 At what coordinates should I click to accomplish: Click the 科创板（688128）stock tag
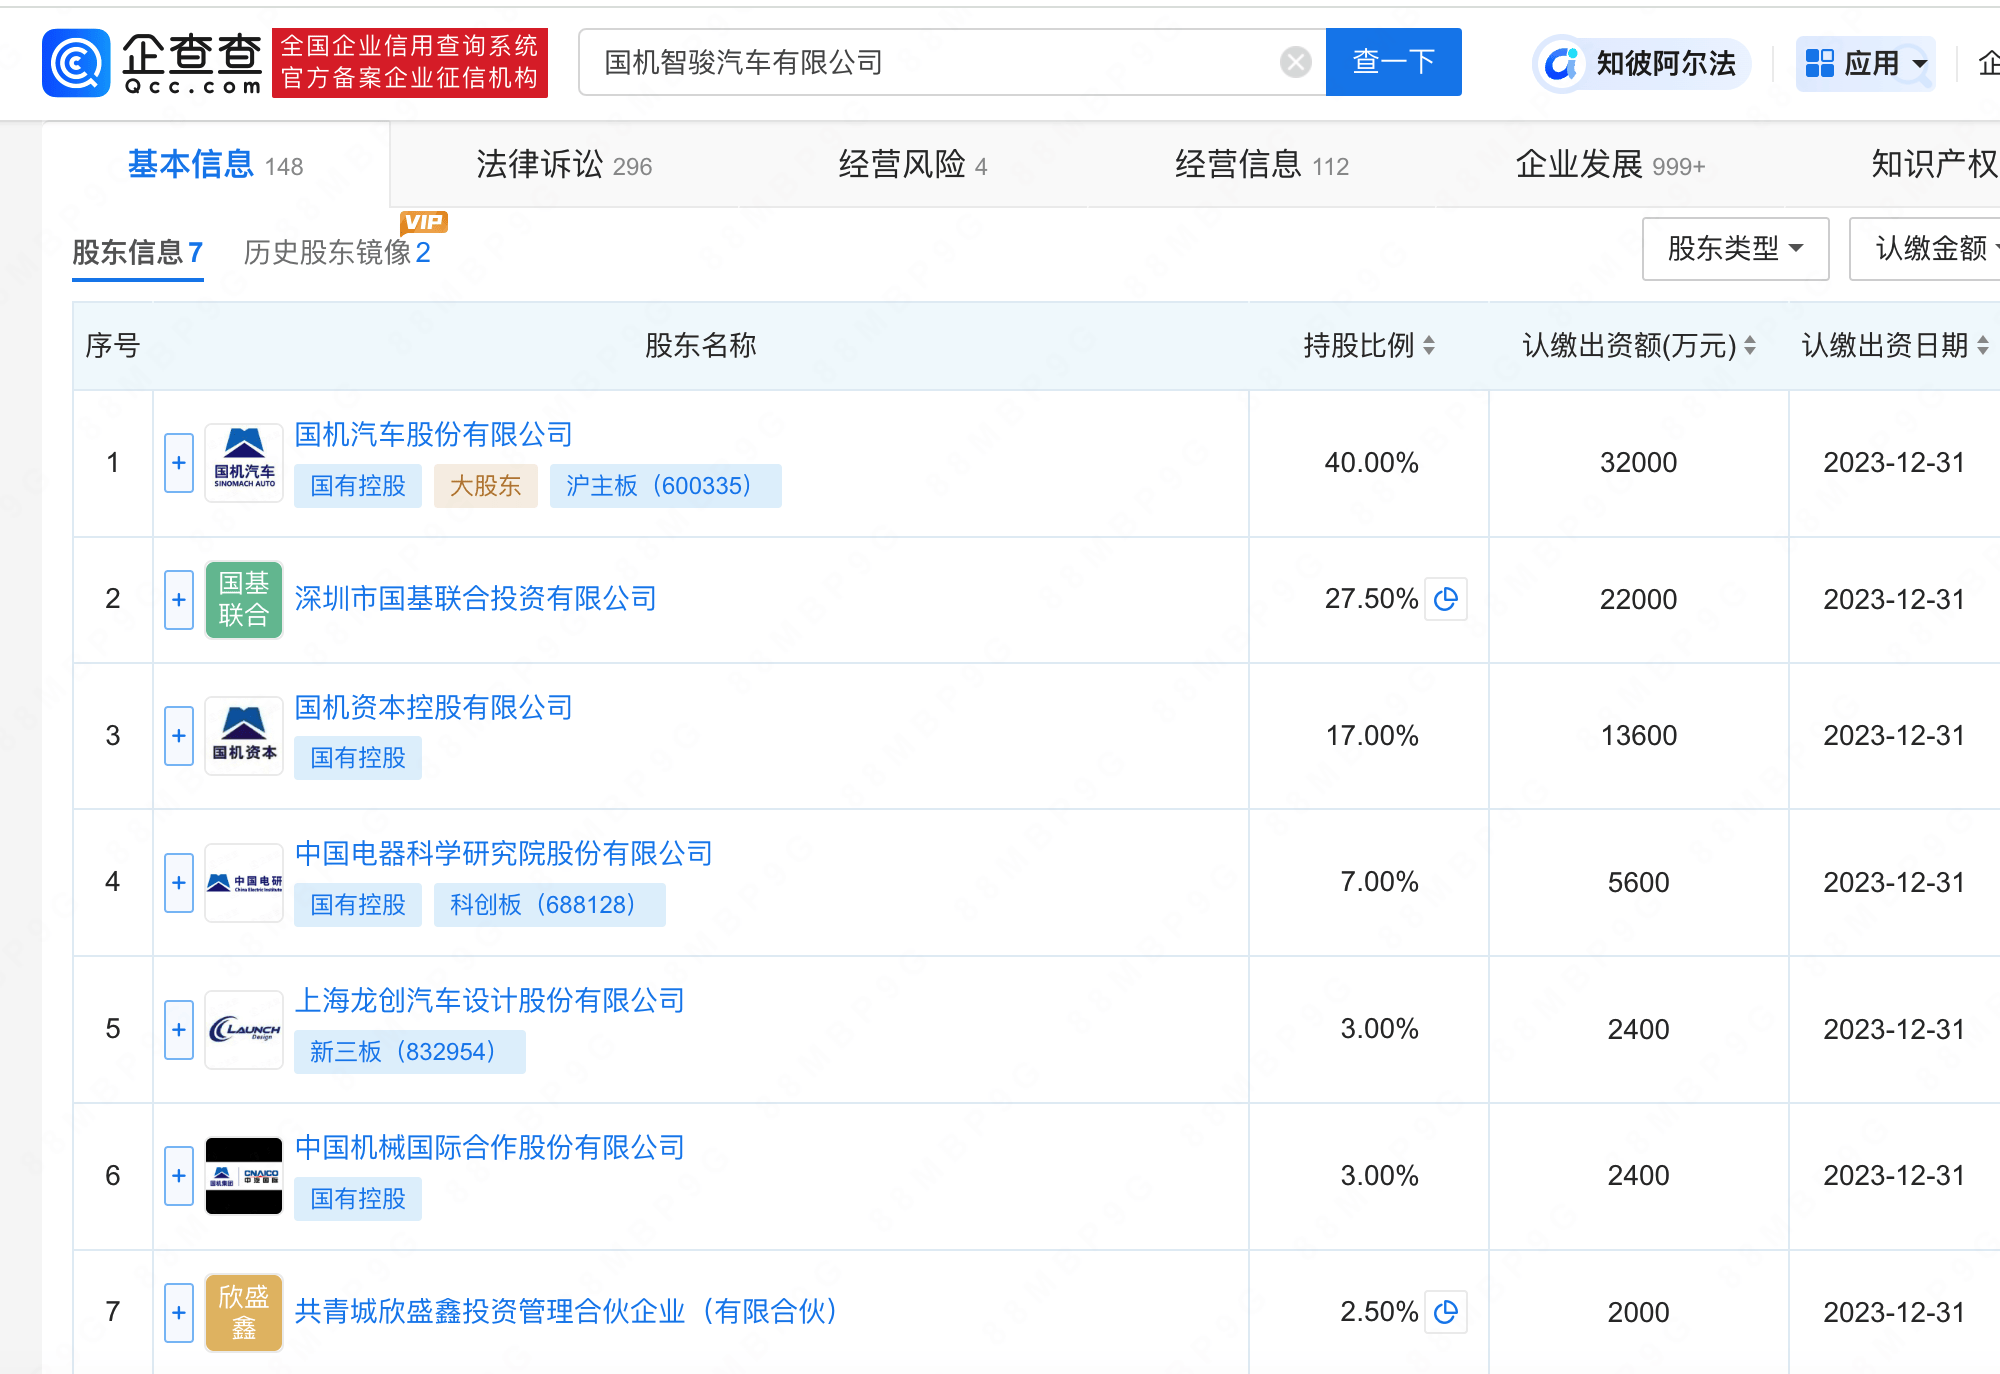pyautogui.click(x=550, y=905)
